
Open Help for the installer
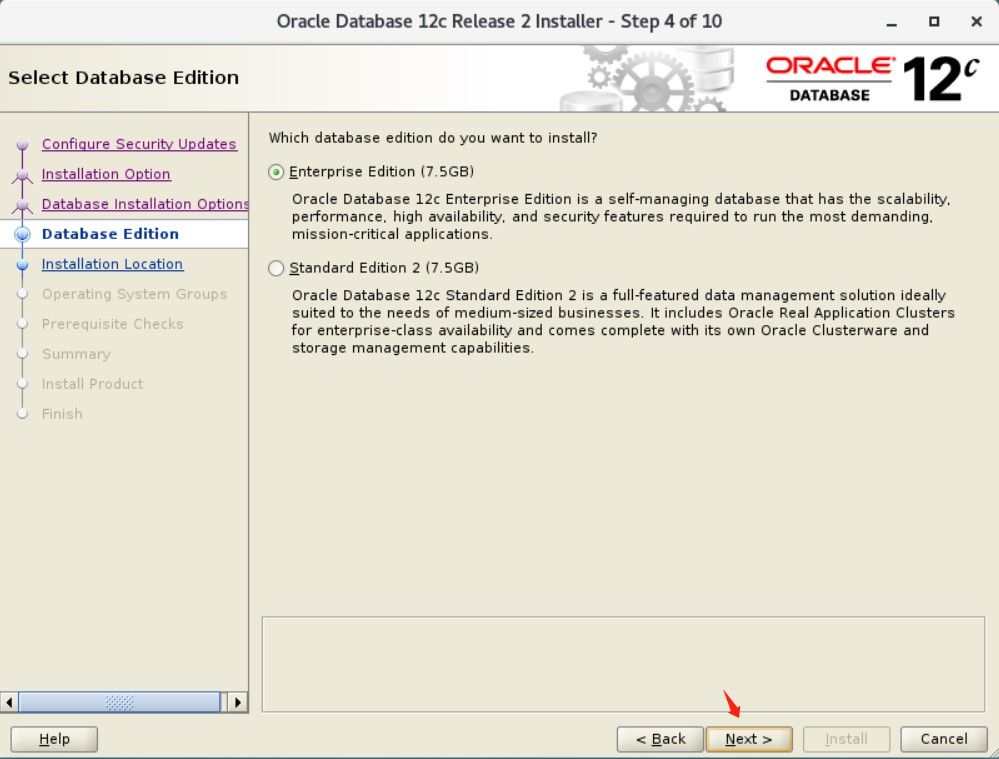coord(54,739)
